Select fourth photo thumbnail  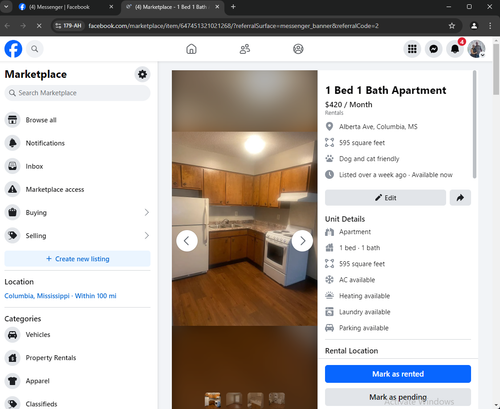coord(277,400)
